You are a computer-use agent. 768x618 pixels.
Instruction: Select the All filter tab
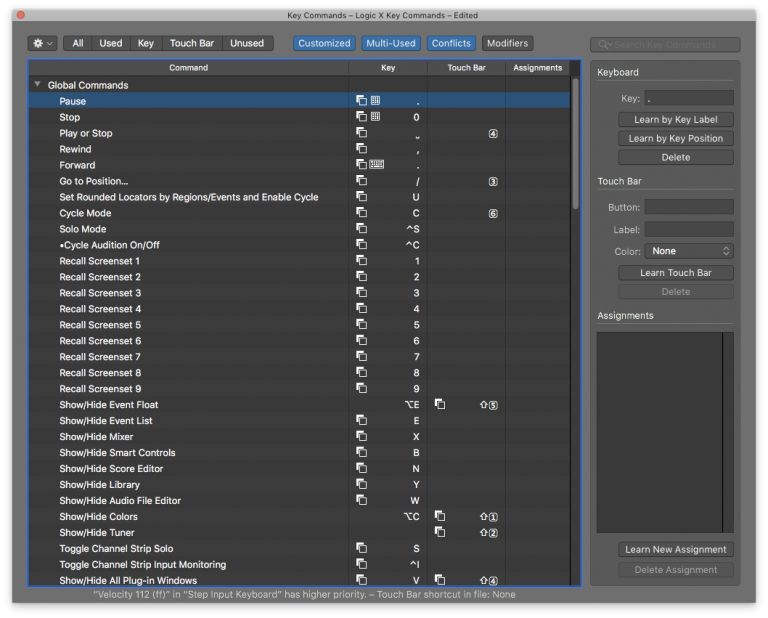[x=78, y=44]
